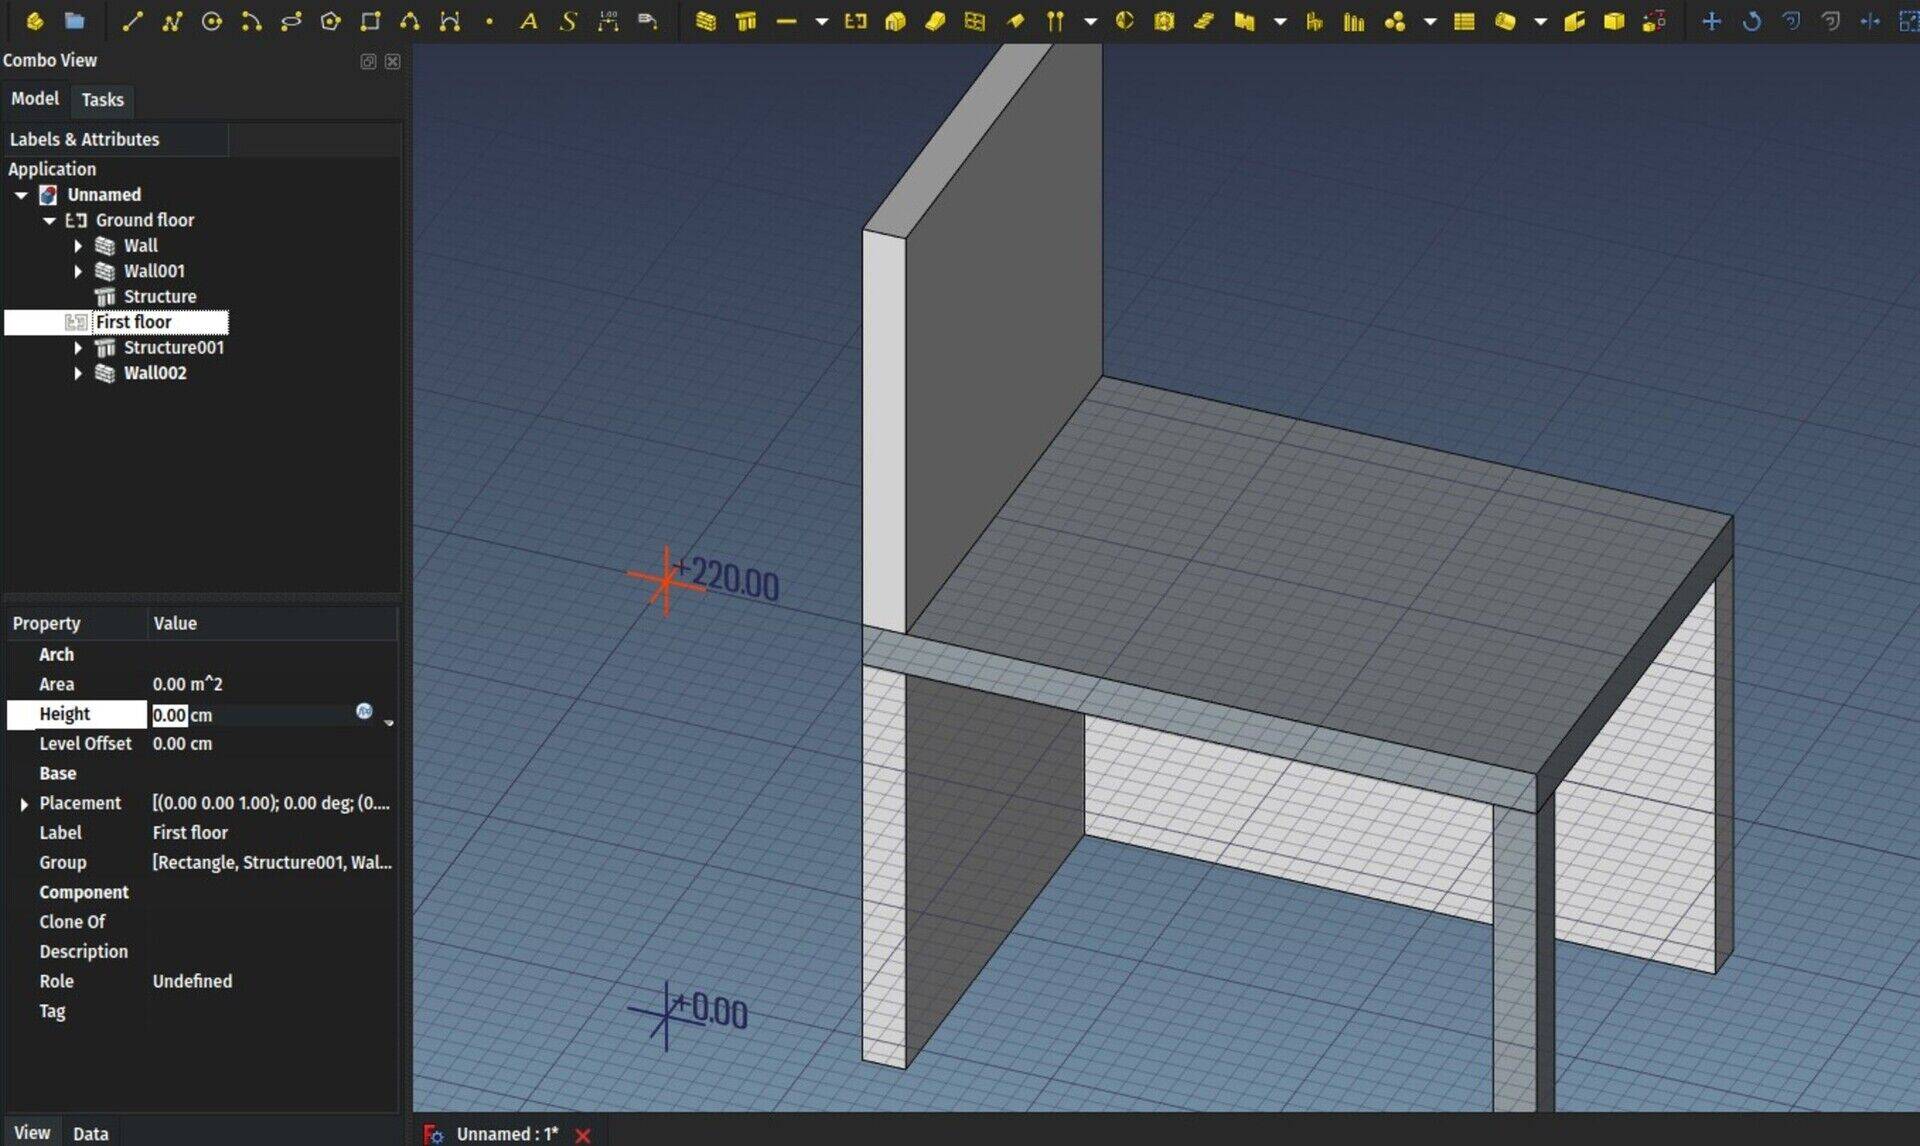Activate the Schedule tool
1920x1146 pixels.
(1464, 21)
